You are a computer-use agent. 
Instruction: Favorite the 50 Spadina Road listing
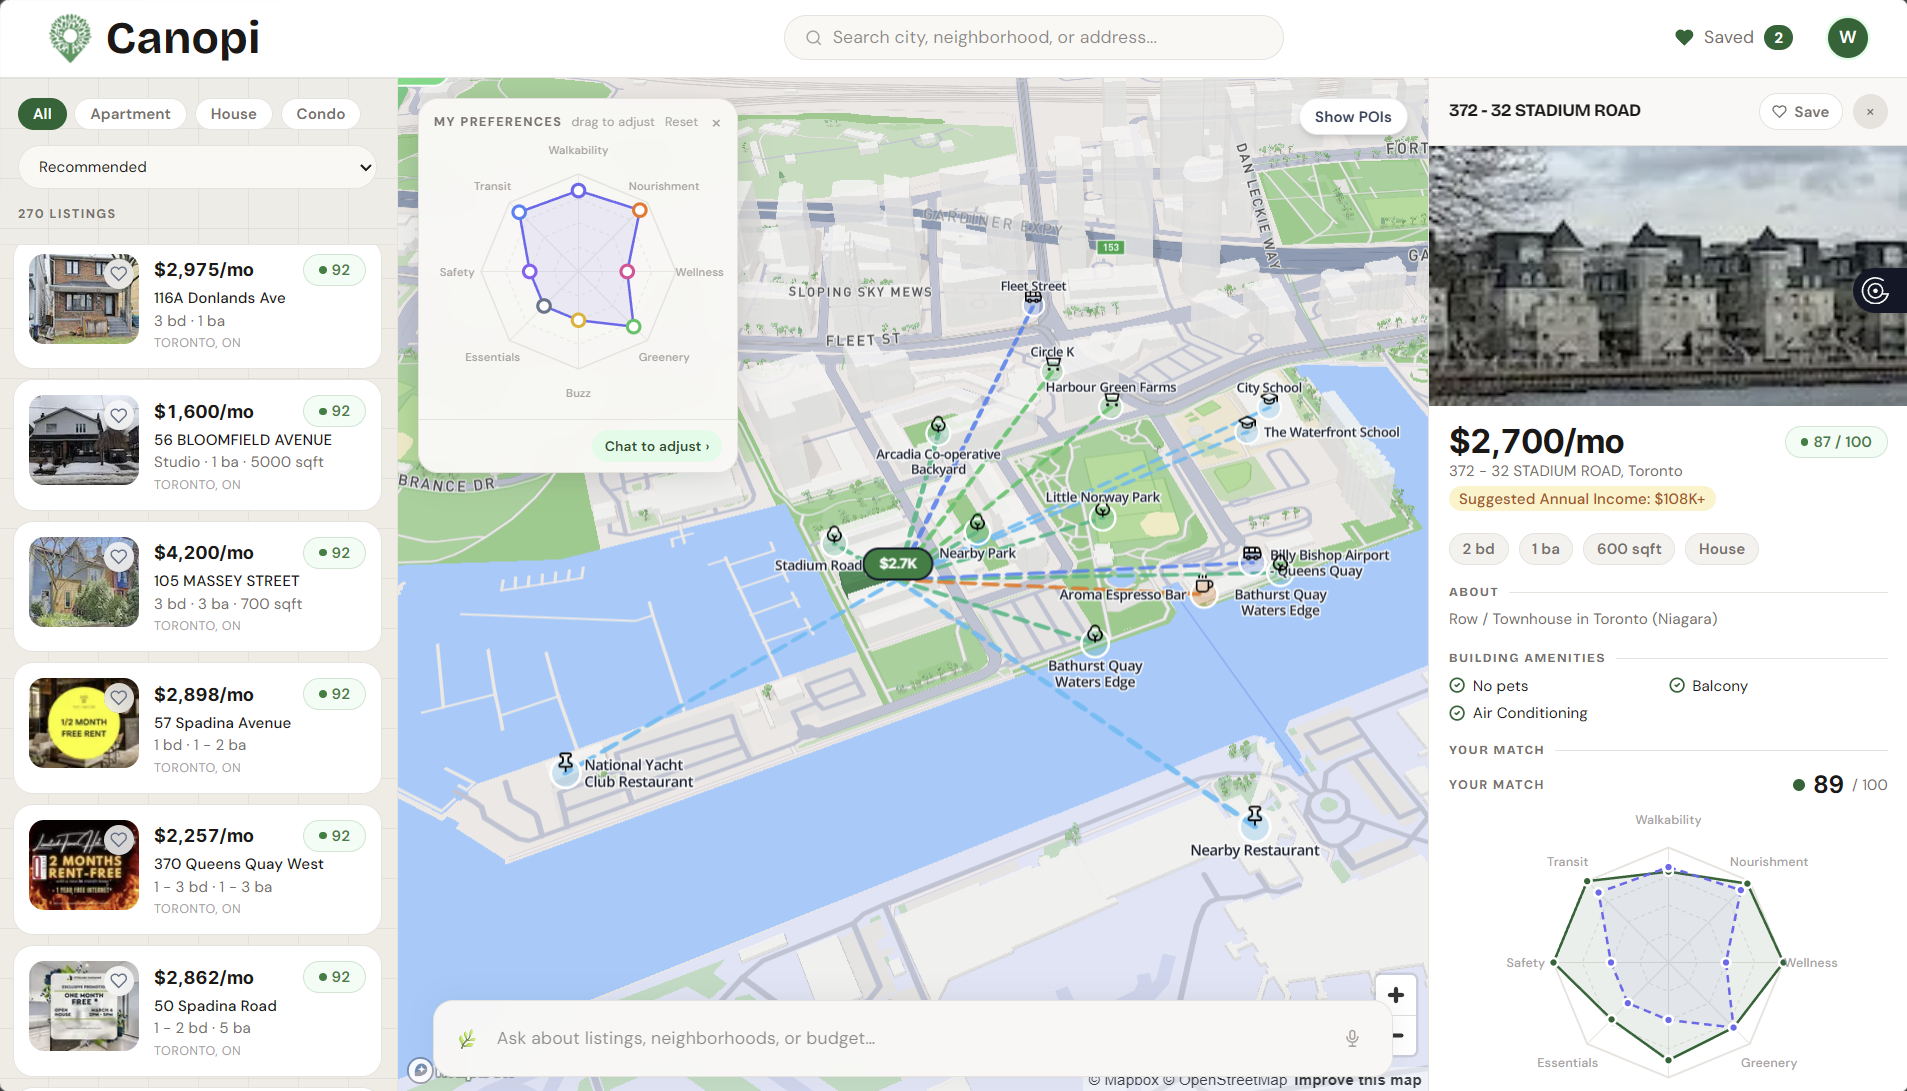pos(119,981)
